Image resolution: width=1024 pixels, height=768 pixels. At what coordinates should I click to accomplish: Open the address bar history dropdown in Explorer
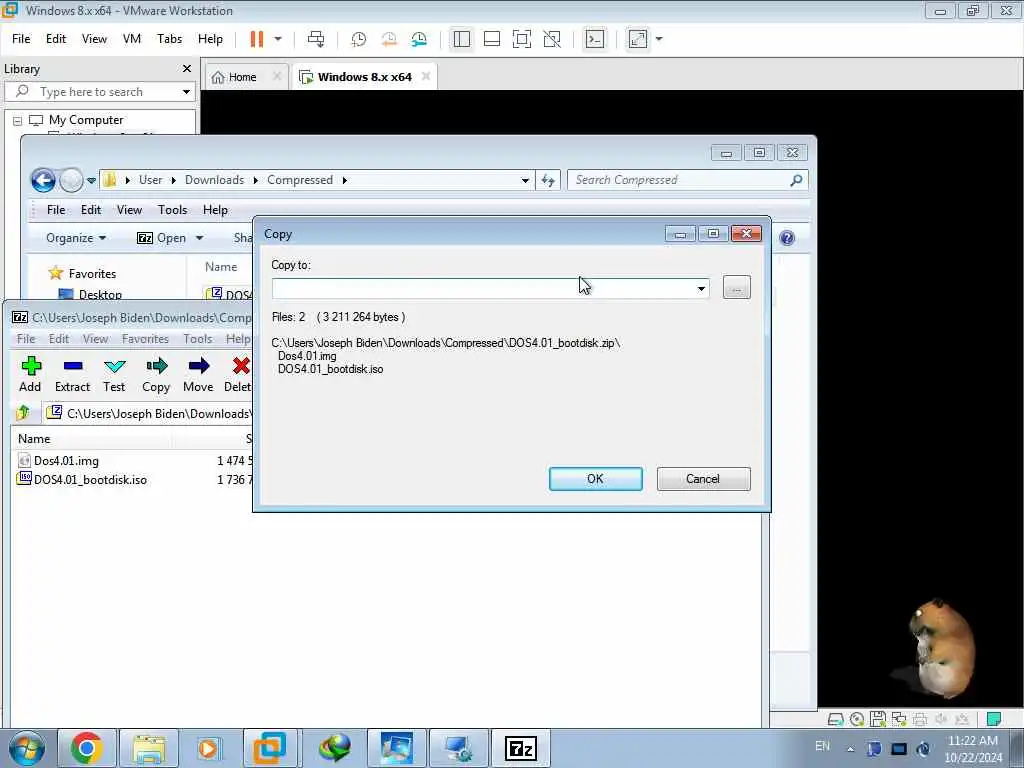pyautogui.click(x=524, y=180)
